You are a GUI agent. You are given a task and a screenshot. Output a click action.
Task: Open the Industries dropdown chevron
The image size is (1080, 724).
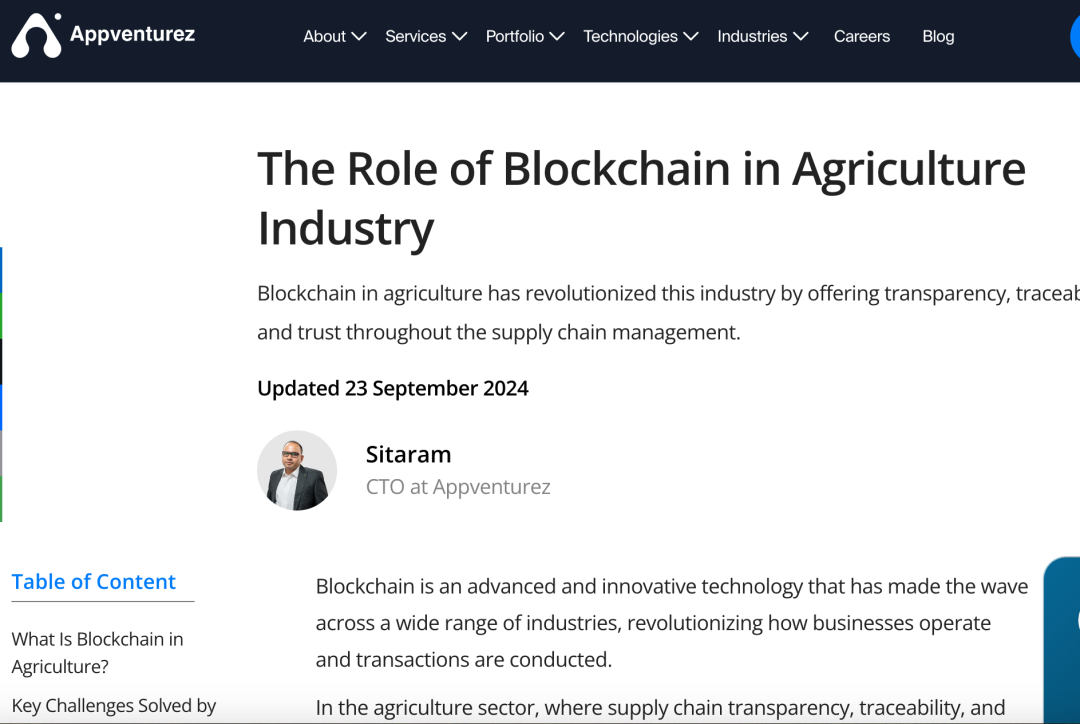pyautogui.click(x=800, y=37)
